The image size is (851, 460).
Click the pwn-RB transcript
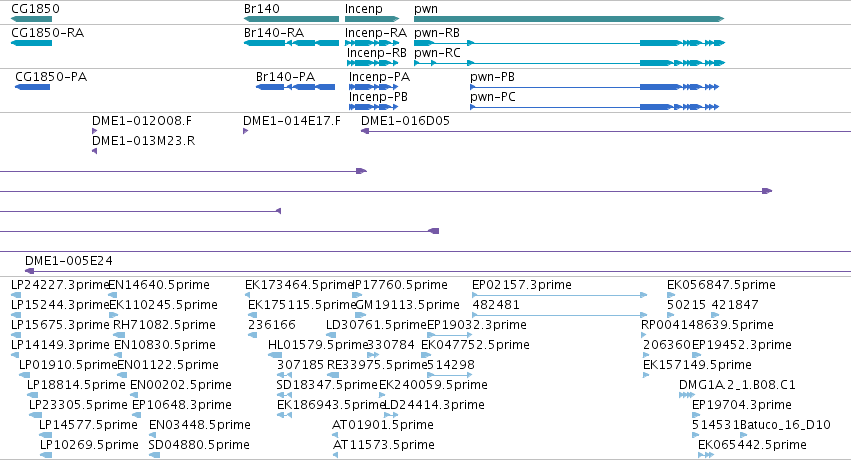pos(569,43)
